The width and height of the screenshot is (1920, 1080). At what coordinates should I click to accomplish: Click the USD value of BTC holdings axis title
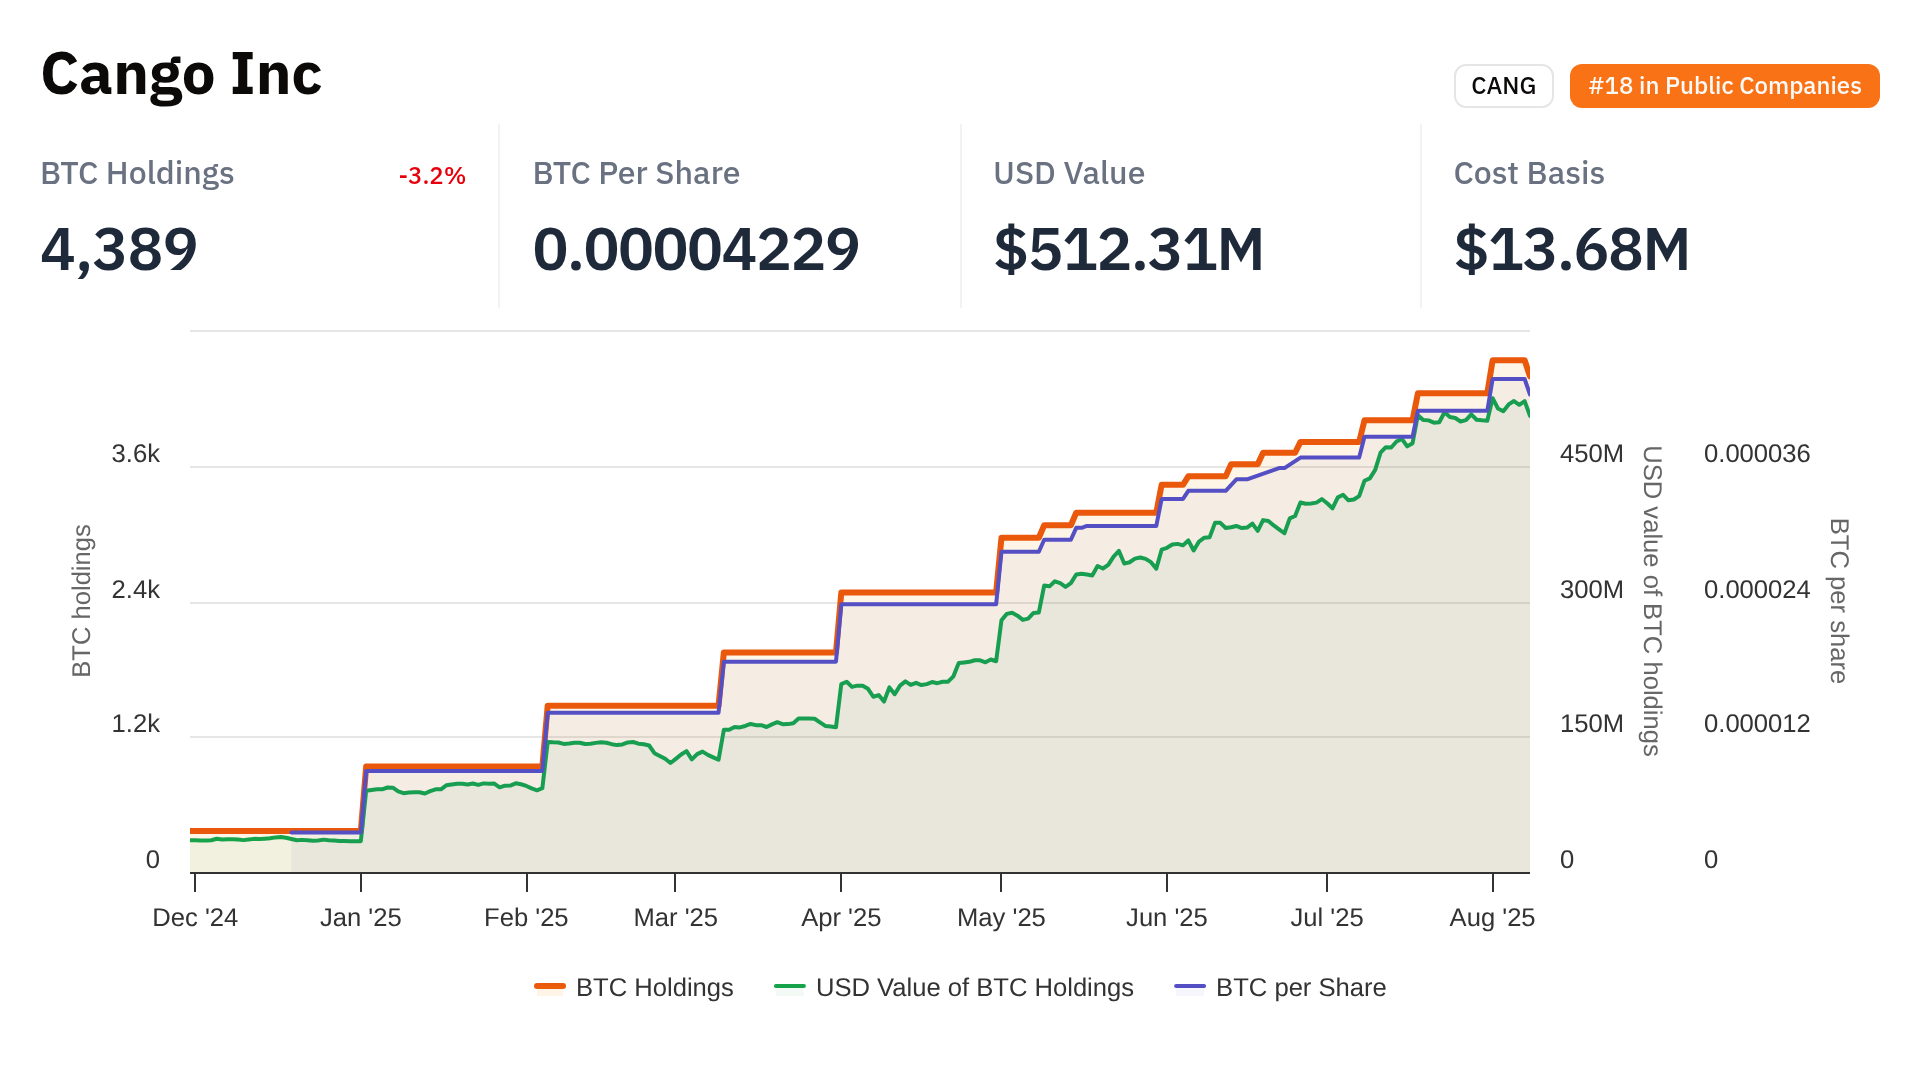(x=1652, y=601)
